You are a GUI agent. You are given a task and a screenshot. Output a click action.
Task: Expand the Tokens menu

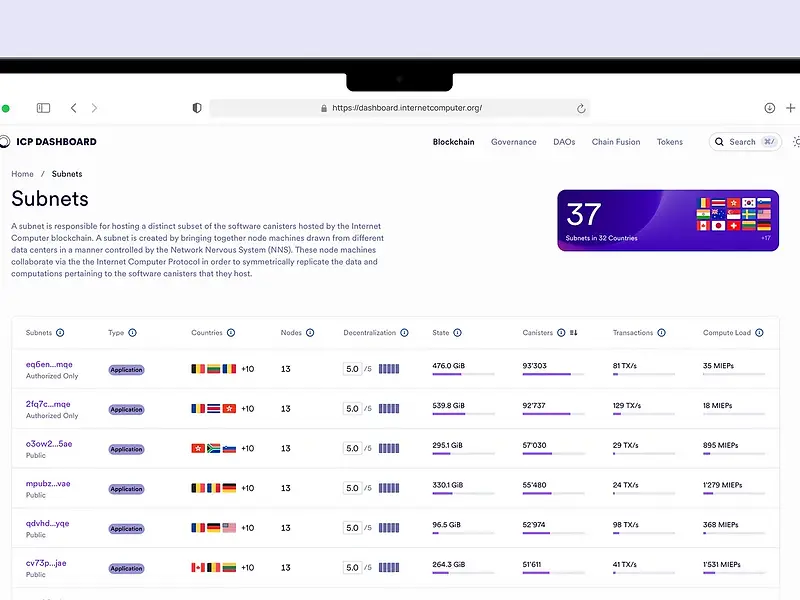tap(669, 142)
